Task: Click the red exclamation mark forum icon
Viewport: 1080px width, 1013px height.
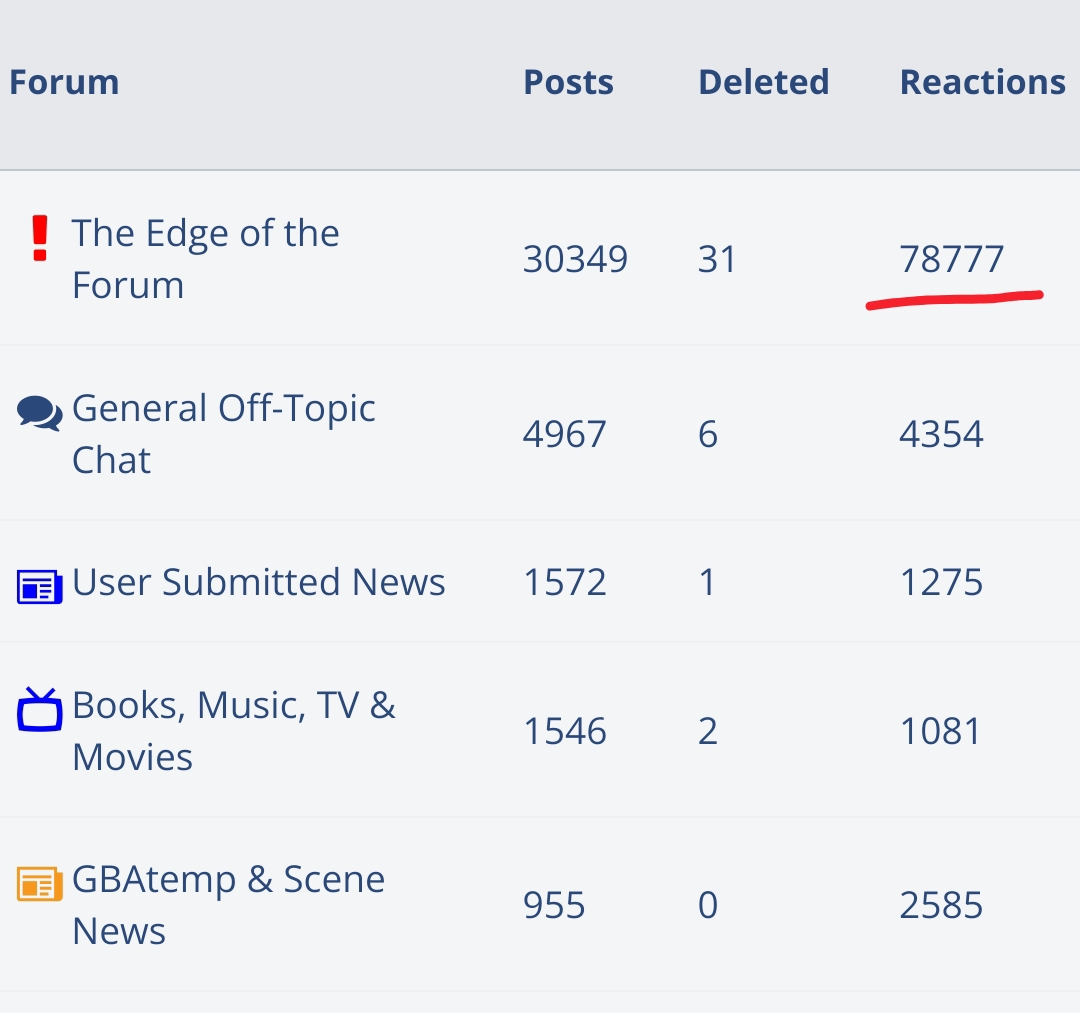Action: click(x=40, y=238)
